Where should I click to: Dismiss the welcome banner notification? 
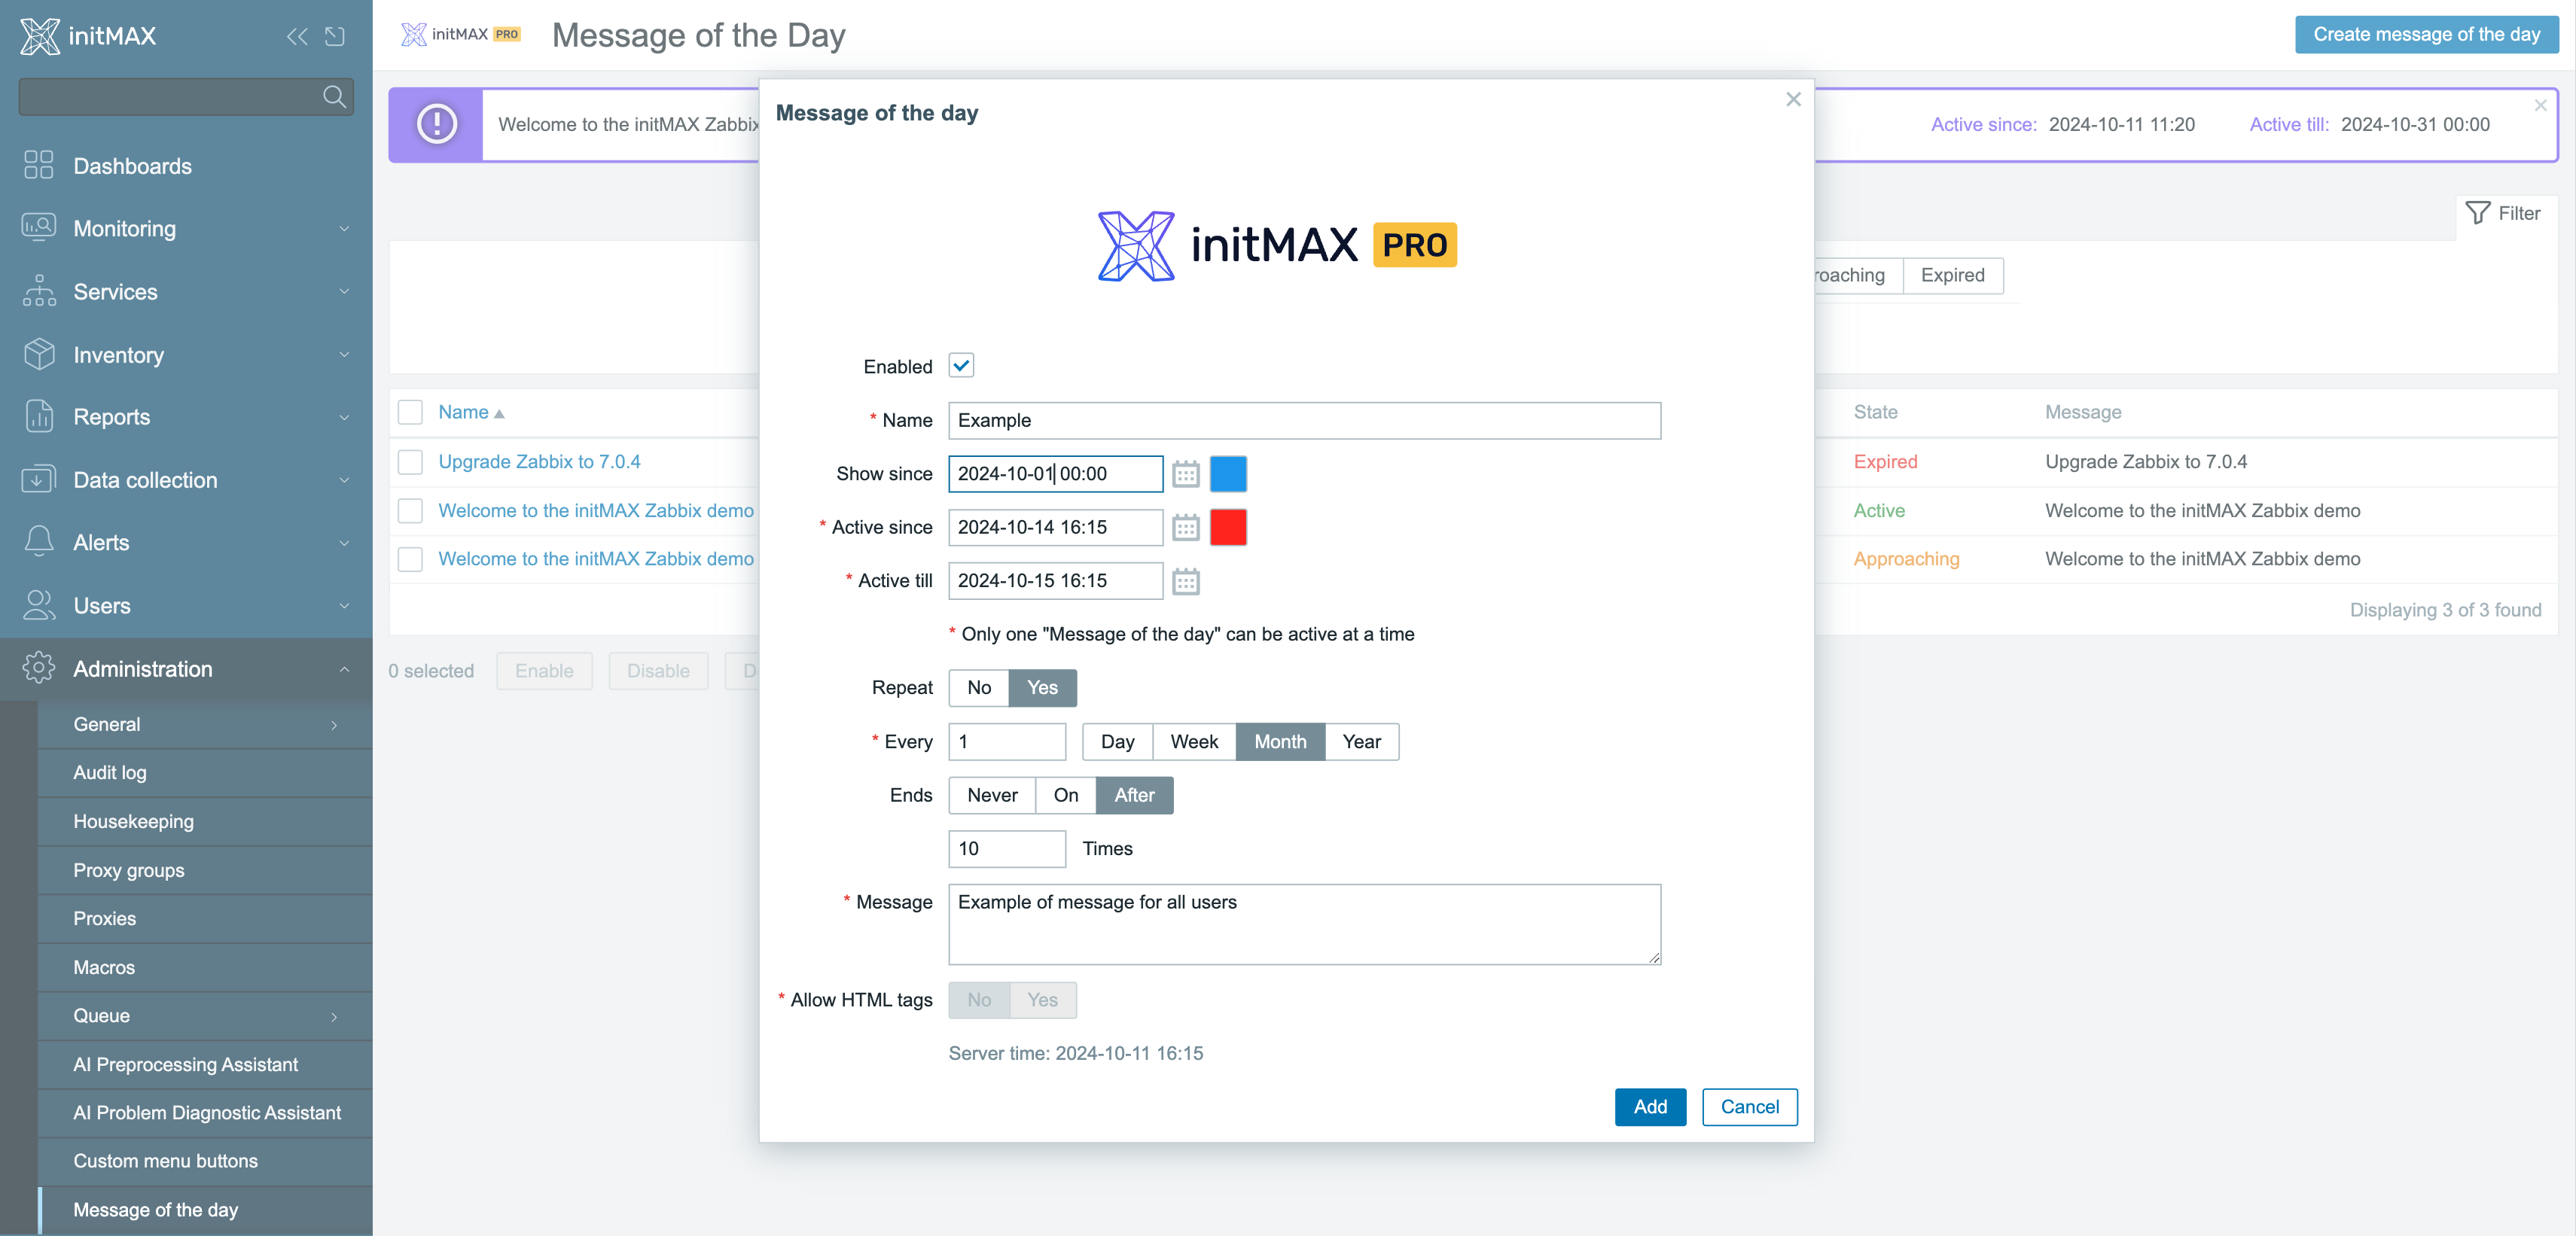(x=2540, y=105)
